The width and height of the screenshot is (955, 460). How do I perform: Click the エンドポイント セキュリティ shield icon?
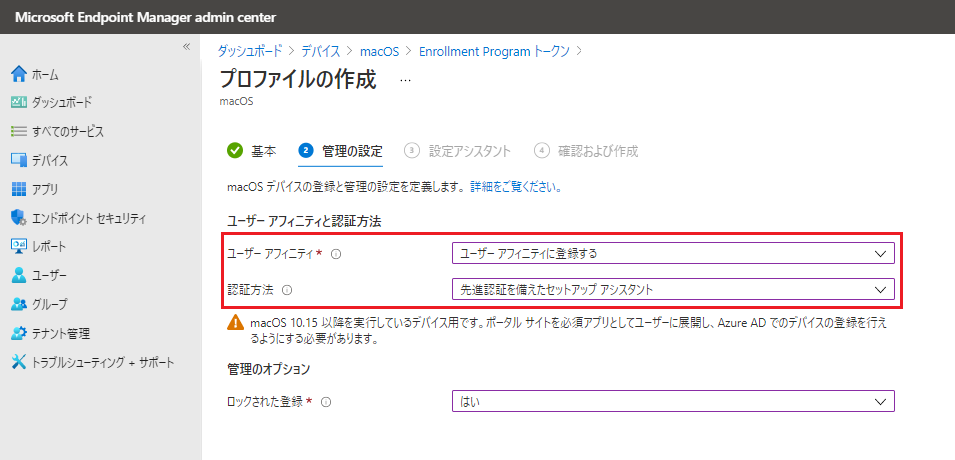19,218
